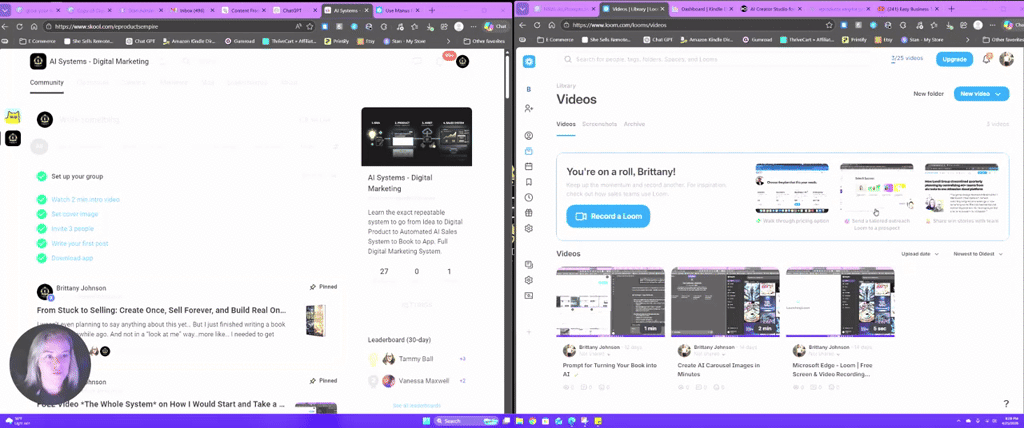The image size is (1024, 428).
Task: Go to home in Loom browser window
Action: pos(551,25)
